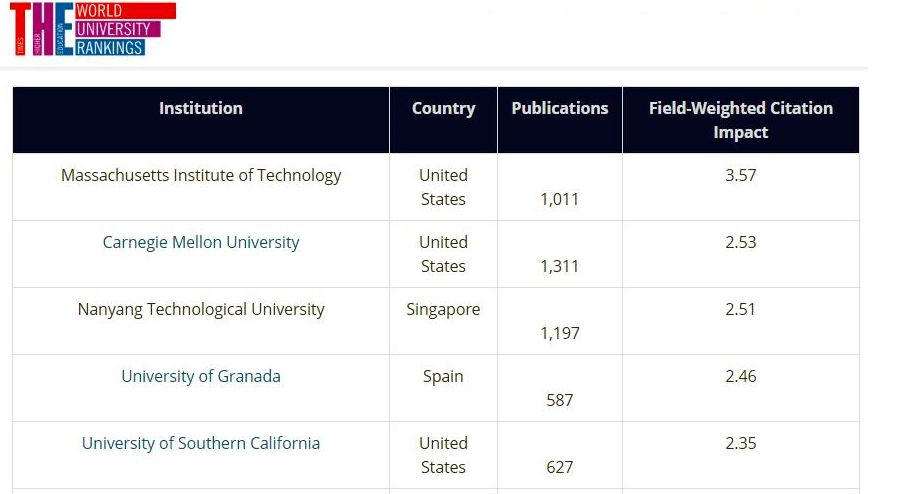Click the Field-Weighted Citation Impact header

tap(741, 120)
